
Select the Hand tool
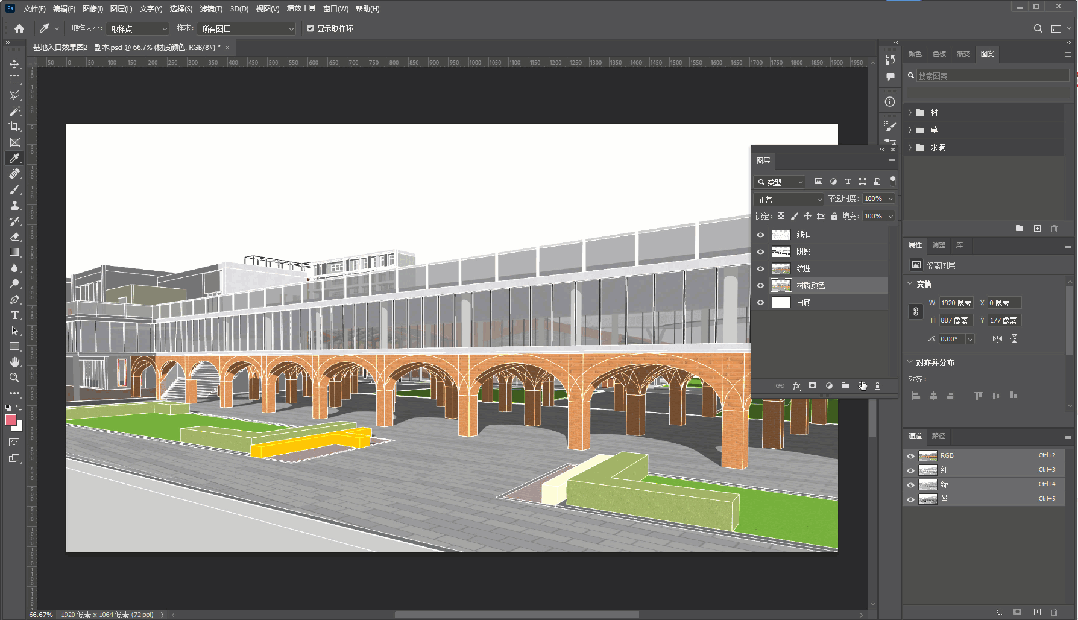click(x=15, y=361)
